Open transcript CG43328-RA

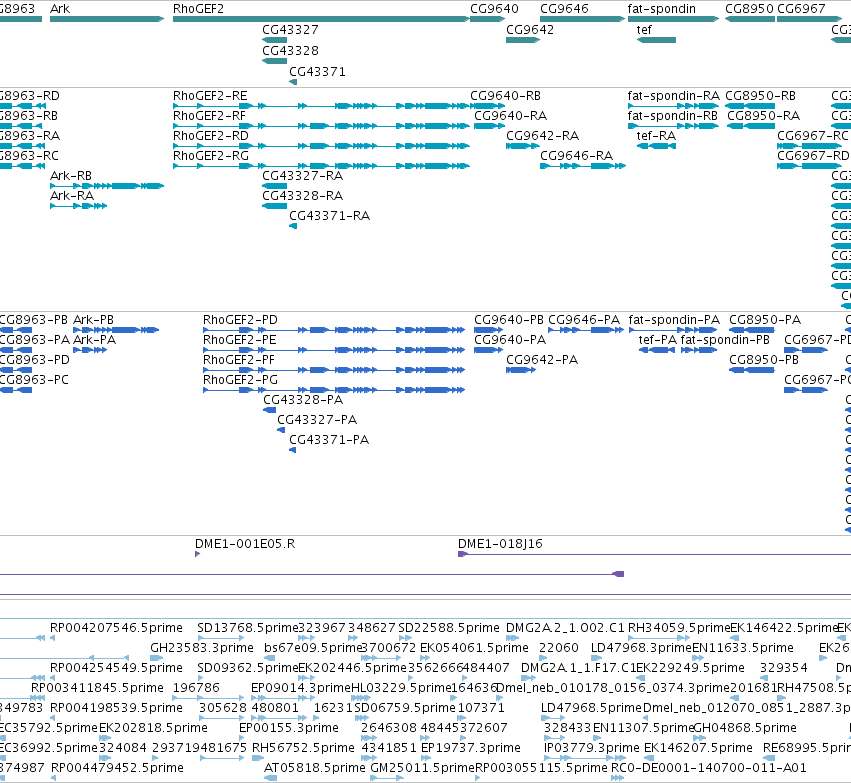coord(275,206)
